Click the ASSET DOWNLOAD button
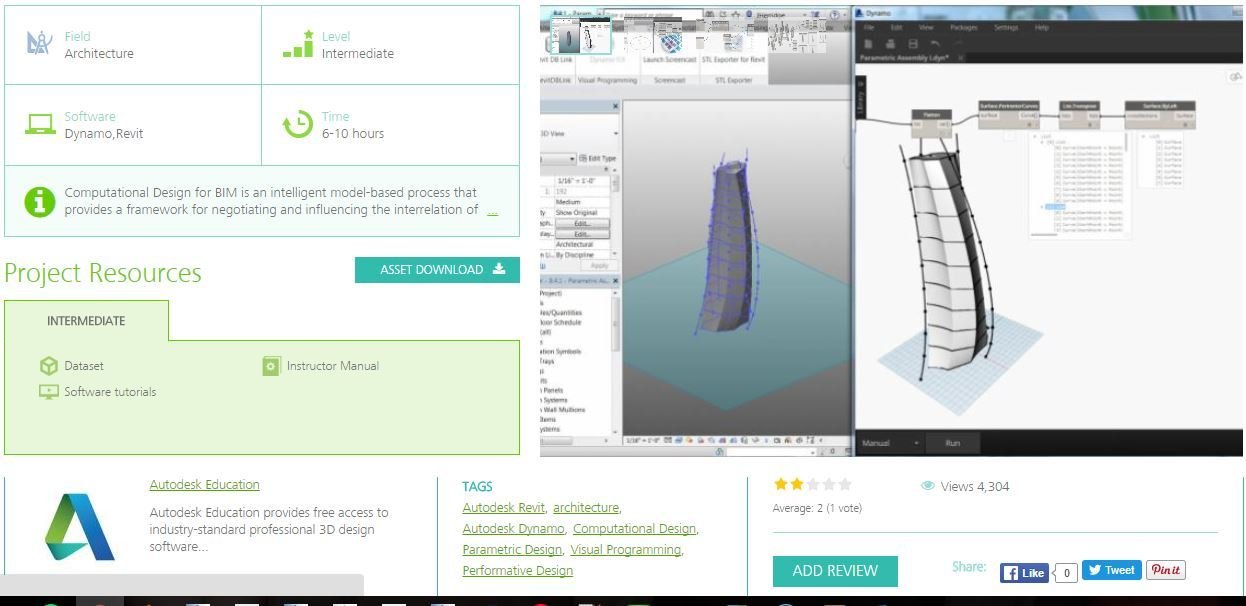 [437, 270]
